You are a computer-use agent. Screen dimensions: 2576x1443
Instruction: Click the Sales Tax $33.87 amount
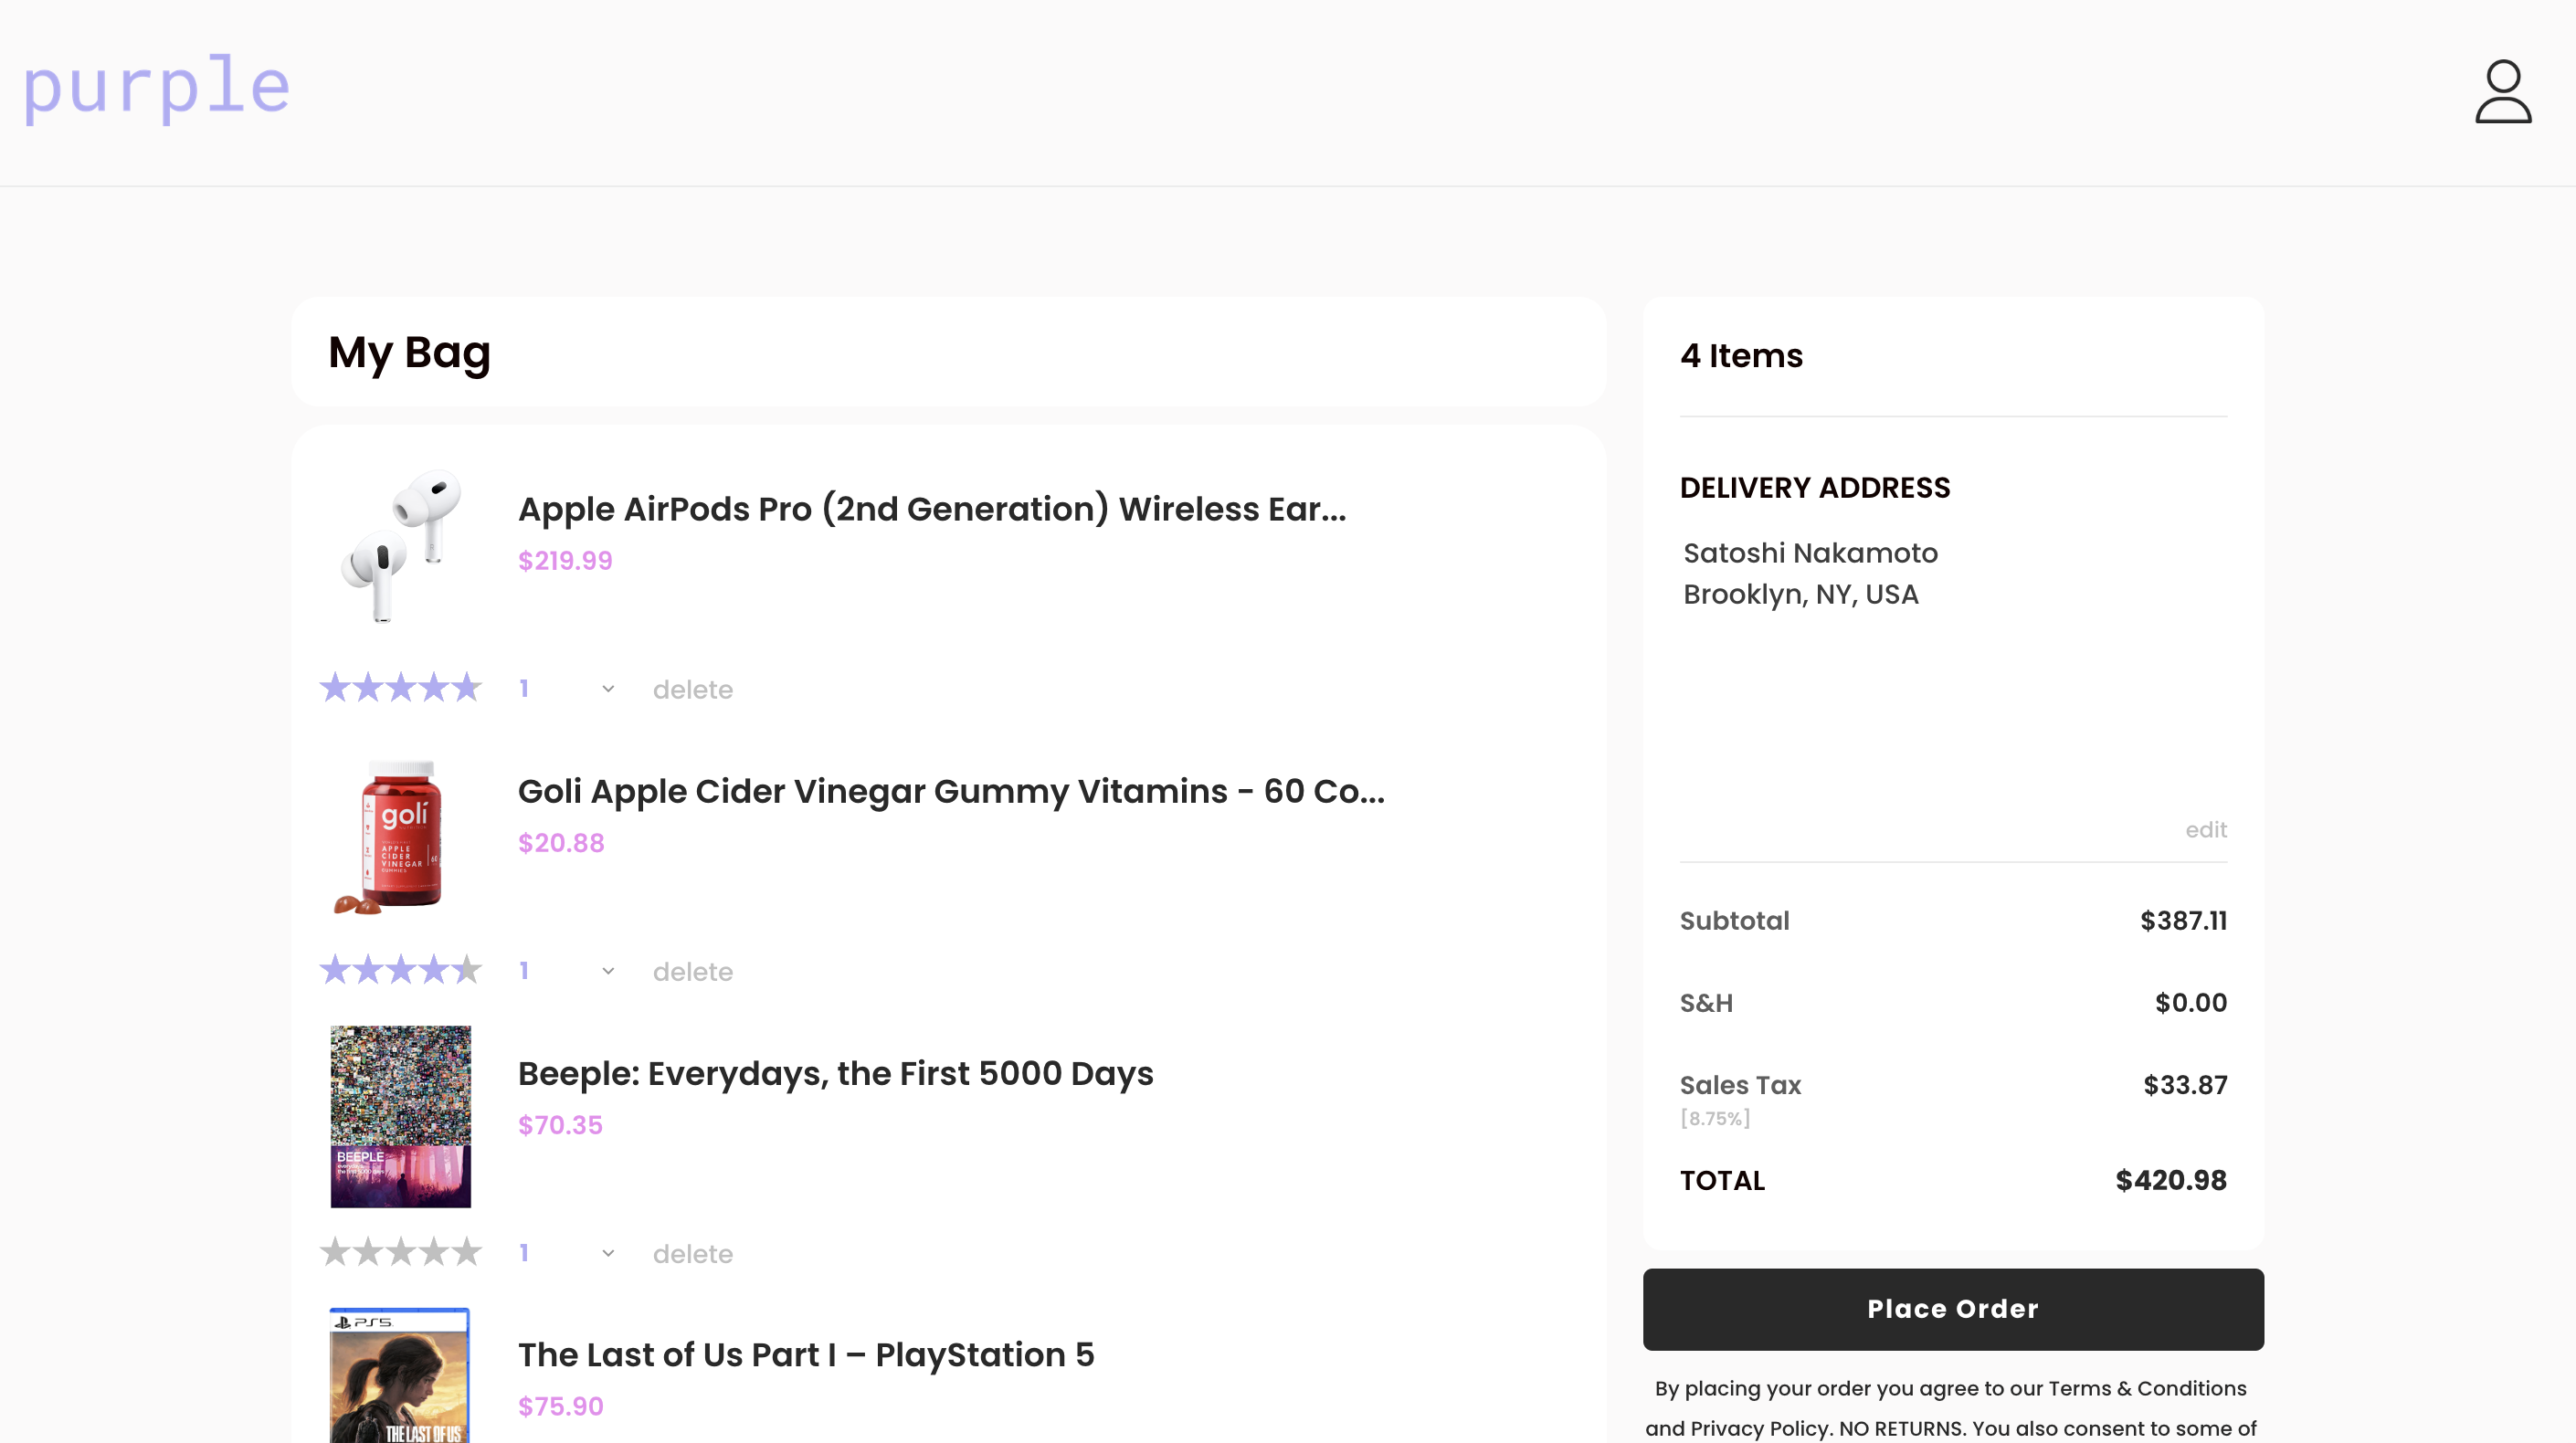2185,1085
